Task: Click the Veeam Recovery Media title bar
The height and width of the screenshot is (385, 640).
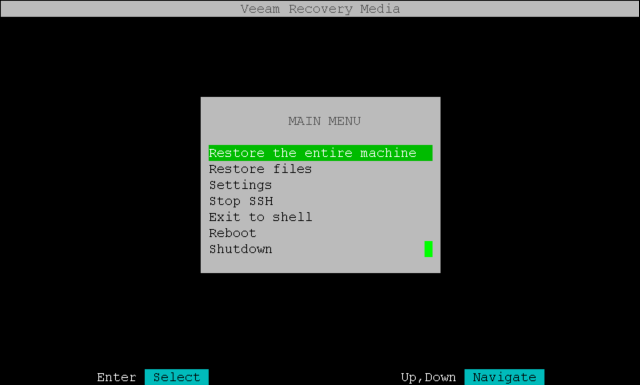Action: [x=320, y=9]
